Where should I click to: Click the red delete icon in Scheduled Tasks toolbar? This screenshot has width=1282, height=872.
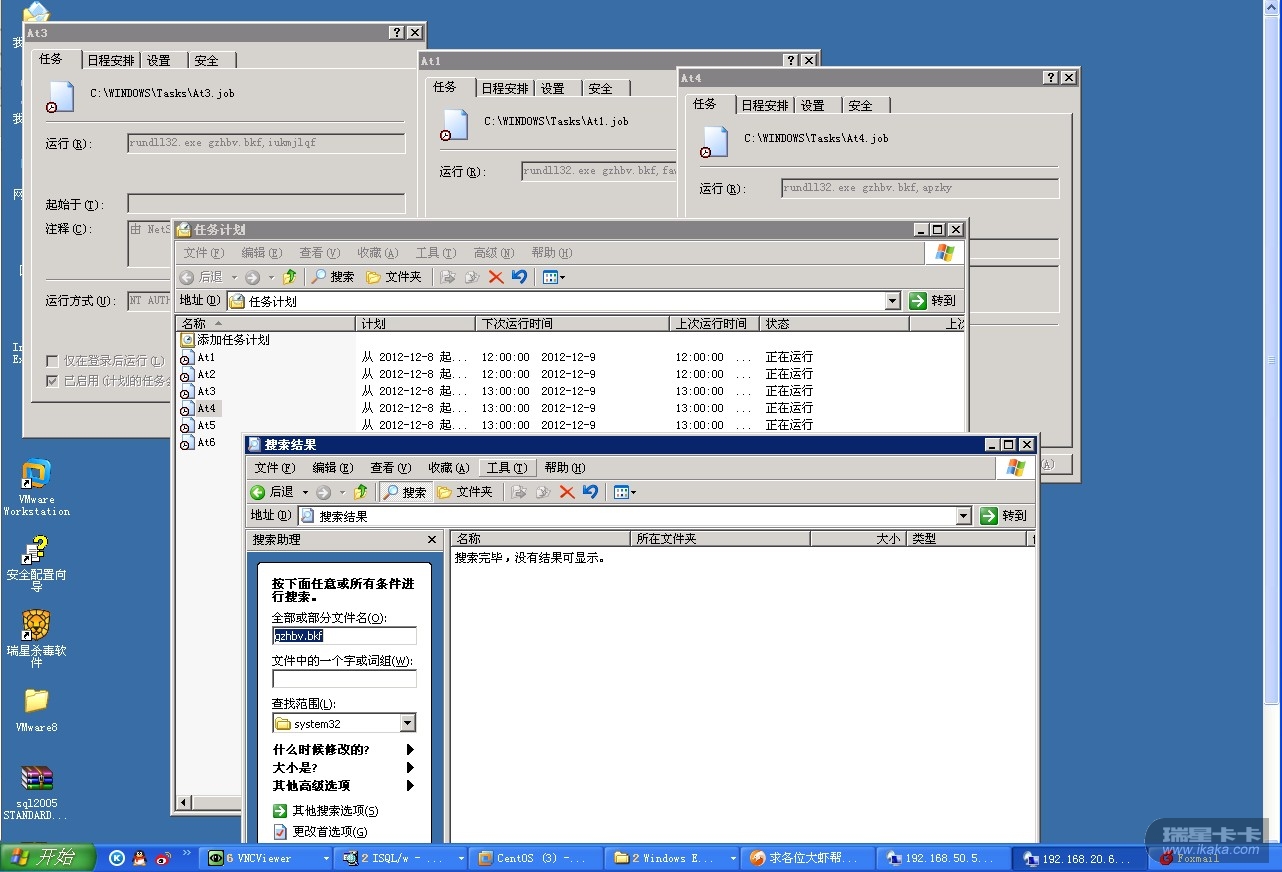[x=496, y=277]
